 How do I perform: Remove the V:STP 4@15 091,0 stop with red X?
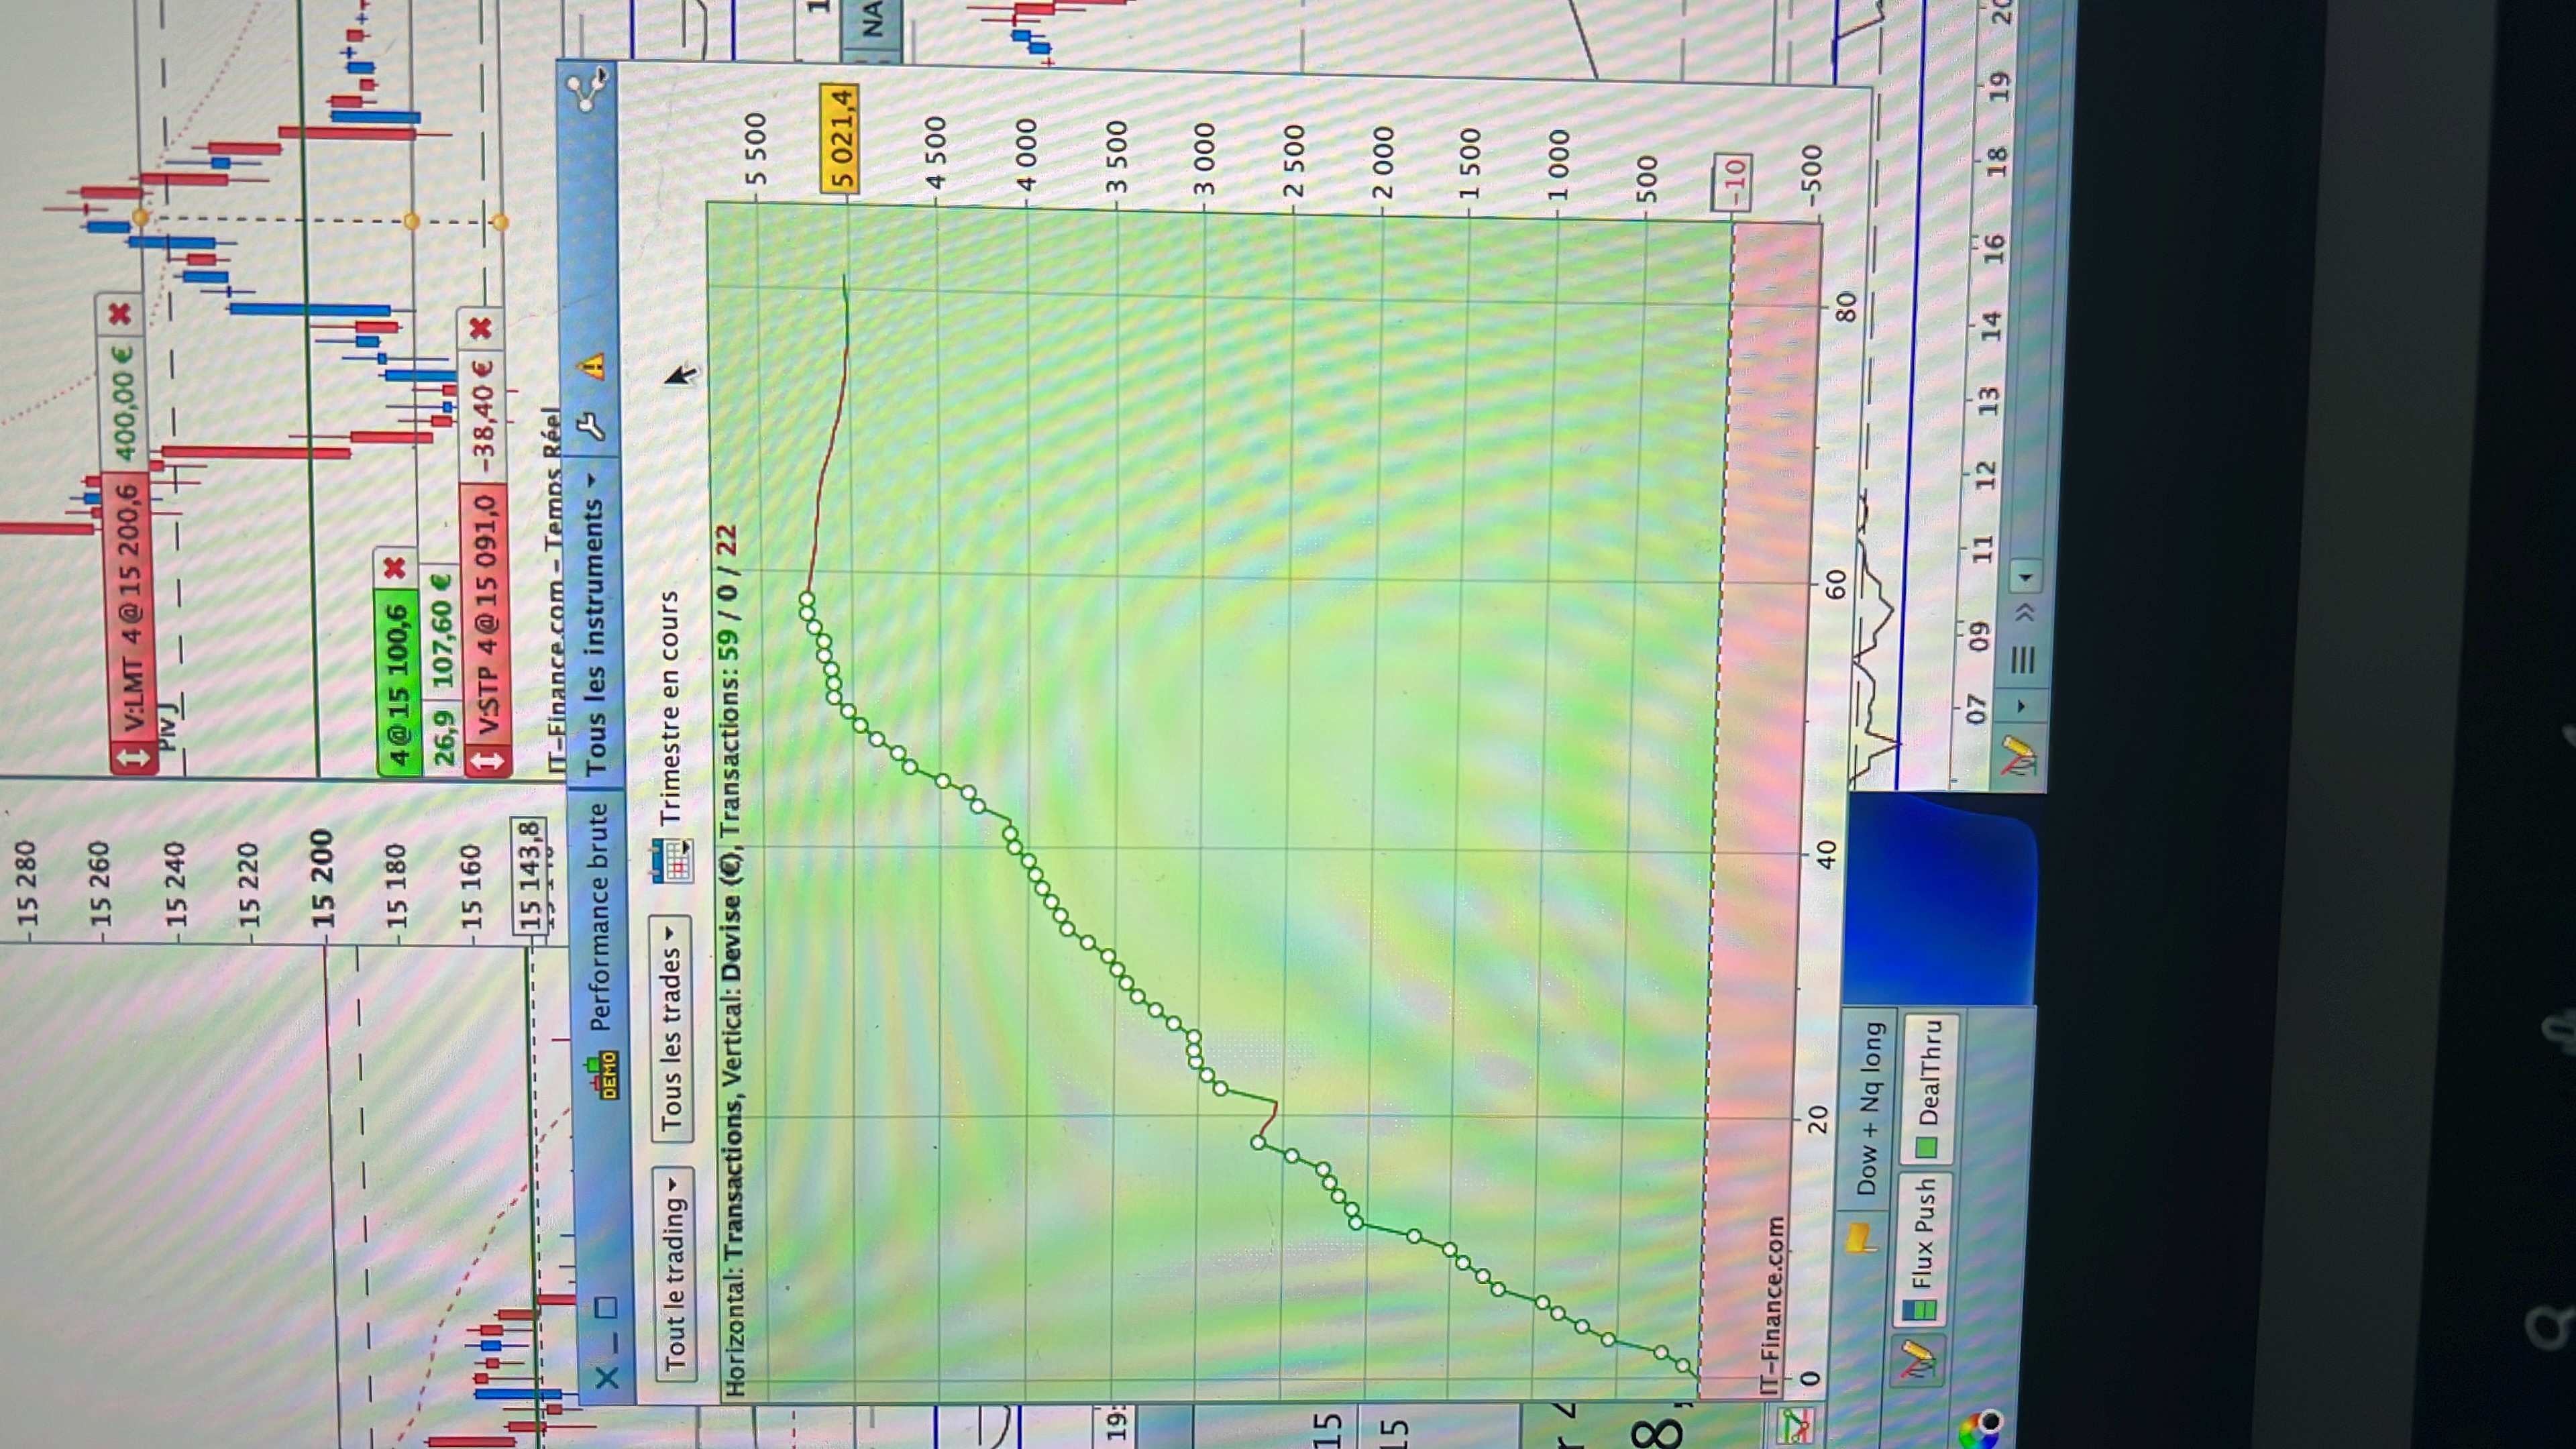pyautogui.click(x=481, y=328)
